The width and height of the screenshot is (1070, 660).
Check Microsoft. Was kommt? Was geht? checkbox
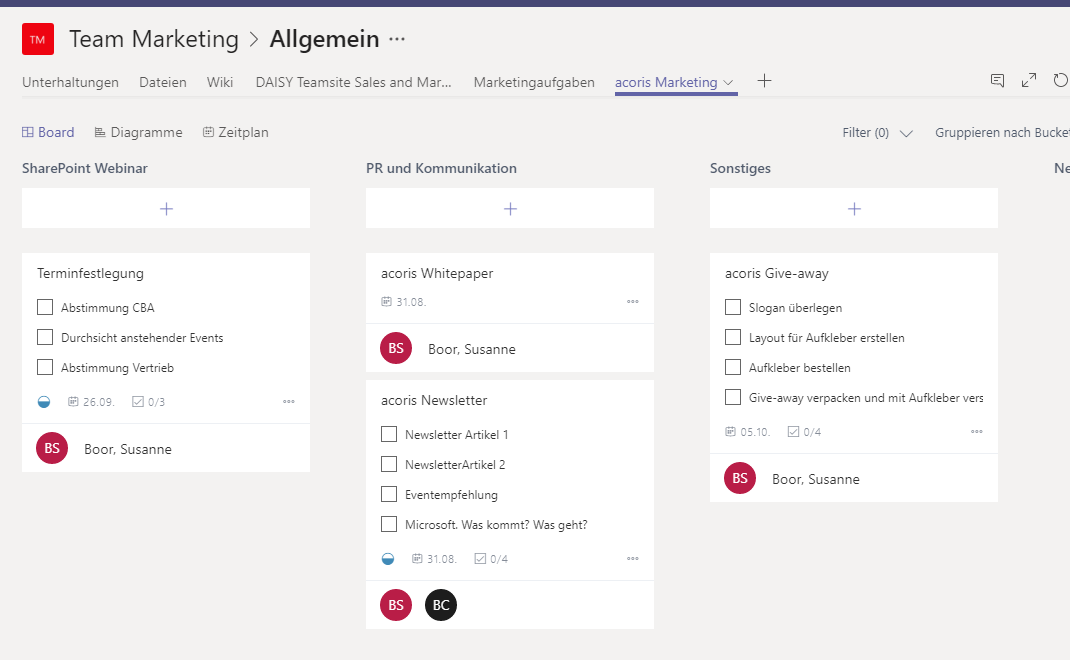389,524
